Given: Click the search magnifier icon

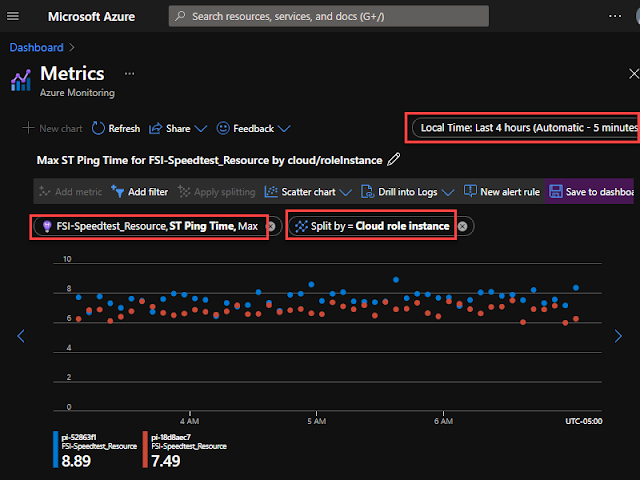Looking at the screenshot, I should click(180, 16).
